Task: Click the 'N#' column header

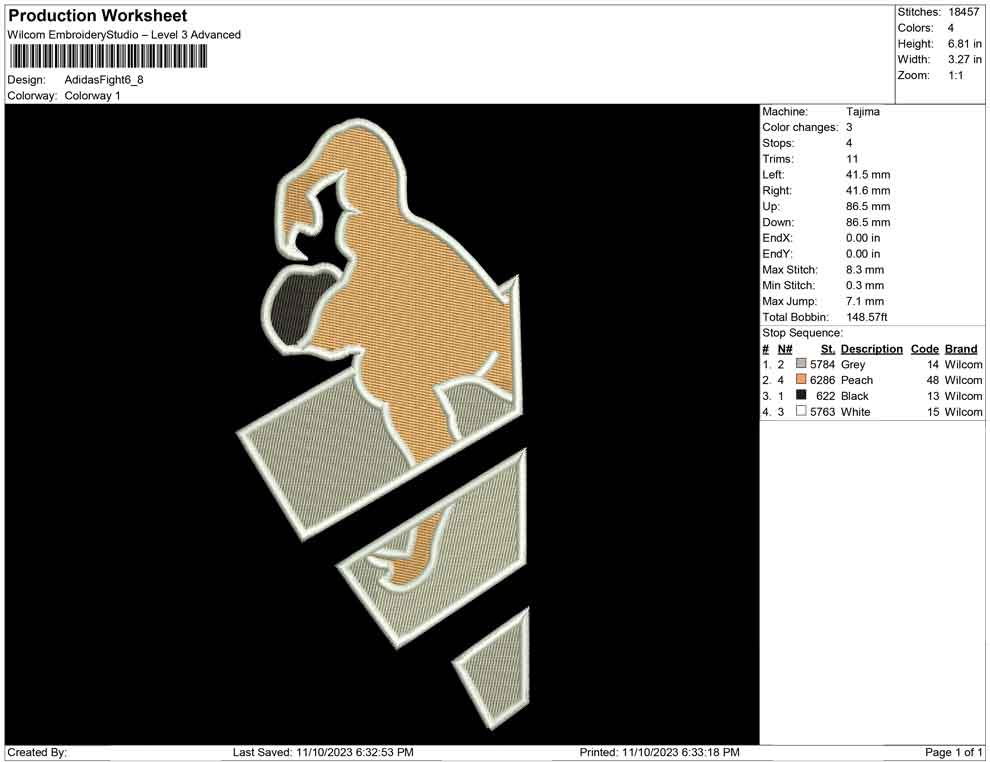Action: 785,349
